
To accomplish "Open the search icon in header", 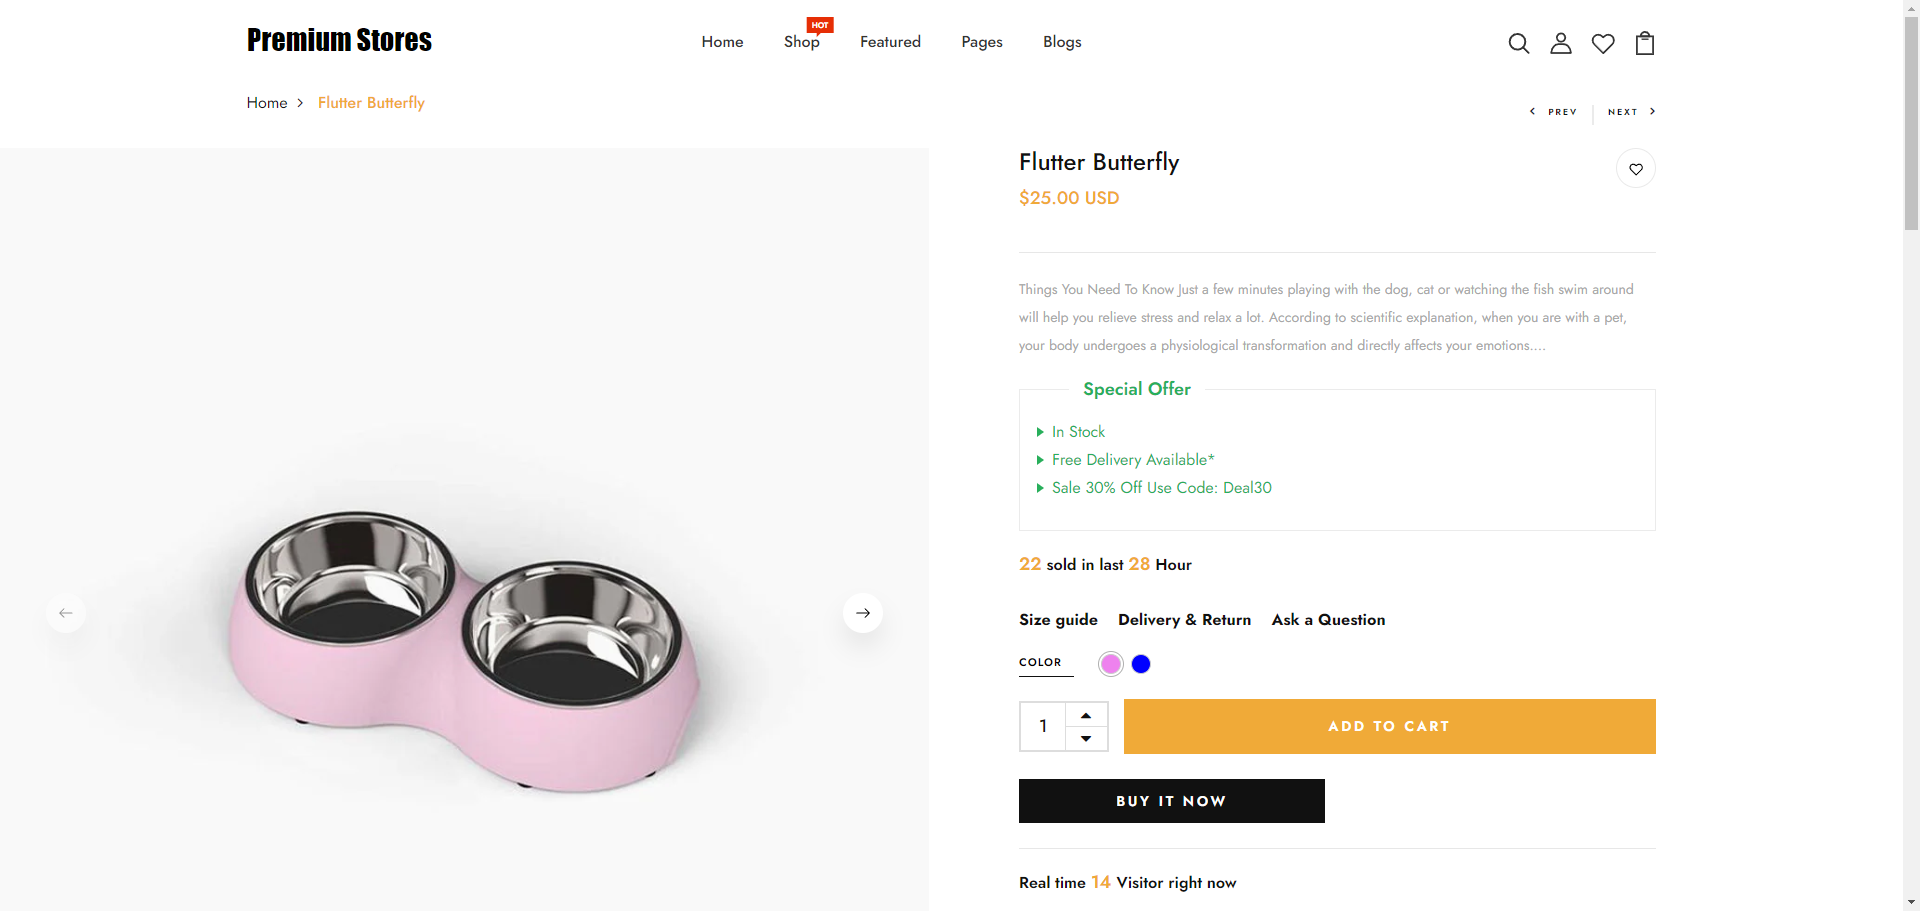I will coord(1518,43).
